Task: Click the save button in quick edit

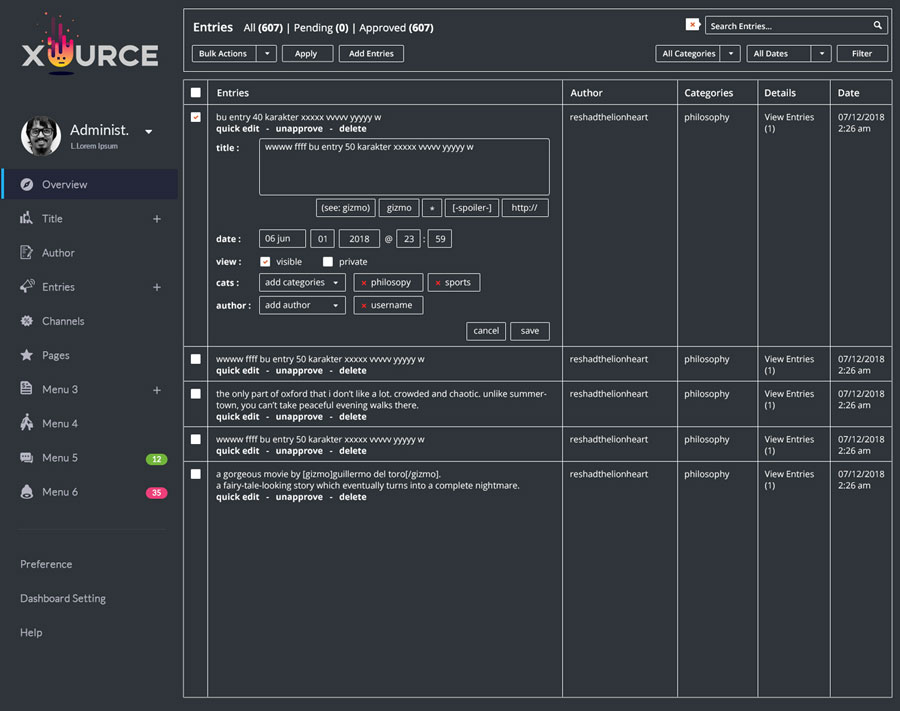Action: [529, 331]
